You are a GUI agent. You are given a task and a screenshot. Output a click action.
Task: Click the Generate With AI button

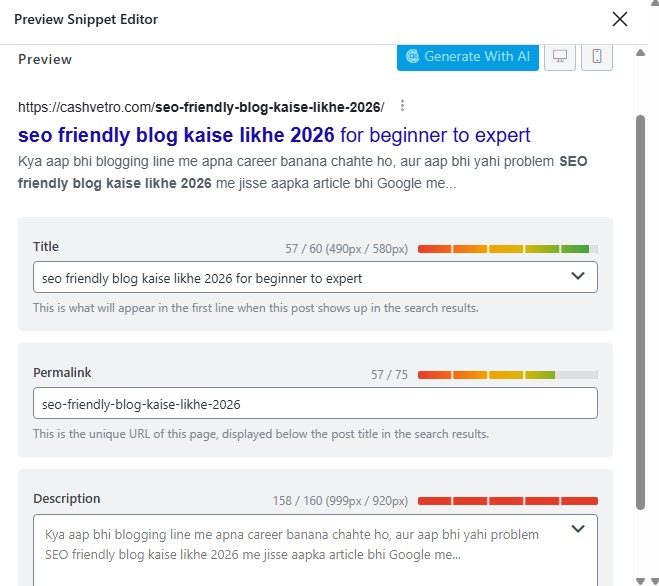pyautogui.click(x=467, y=57)
